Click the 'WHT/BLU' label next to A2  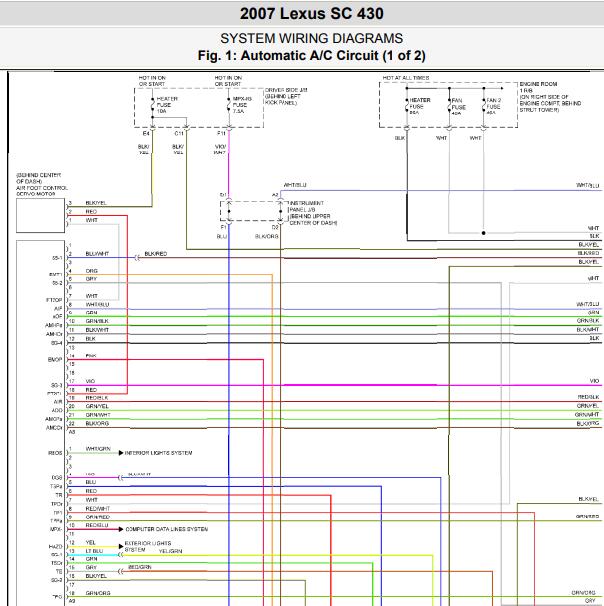295,185
